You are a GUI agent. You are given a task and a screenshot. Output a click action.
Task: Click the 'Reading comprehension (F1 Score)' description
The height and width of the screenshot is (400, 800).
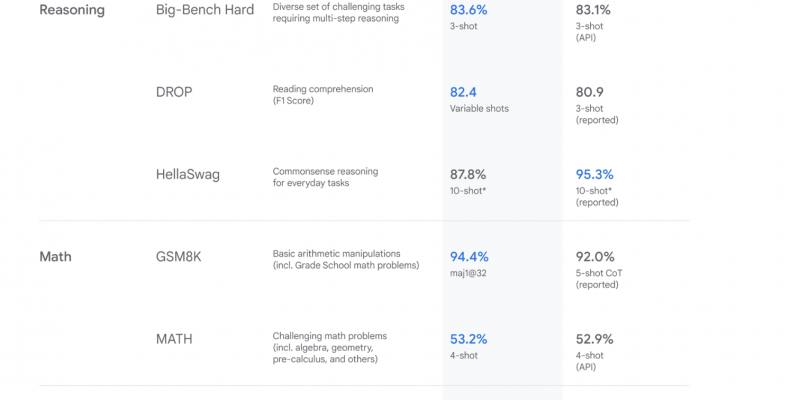tap(323, 95)
